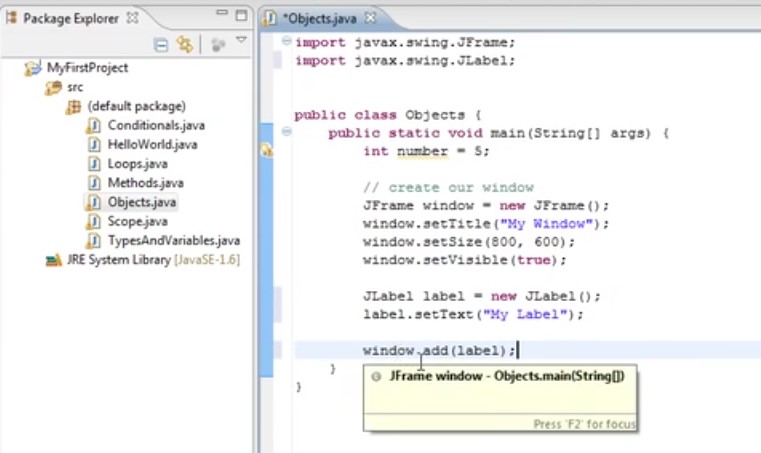Switch to the Objects.java editor tab
The image size is (761, 453).
(x=319, y=18)
